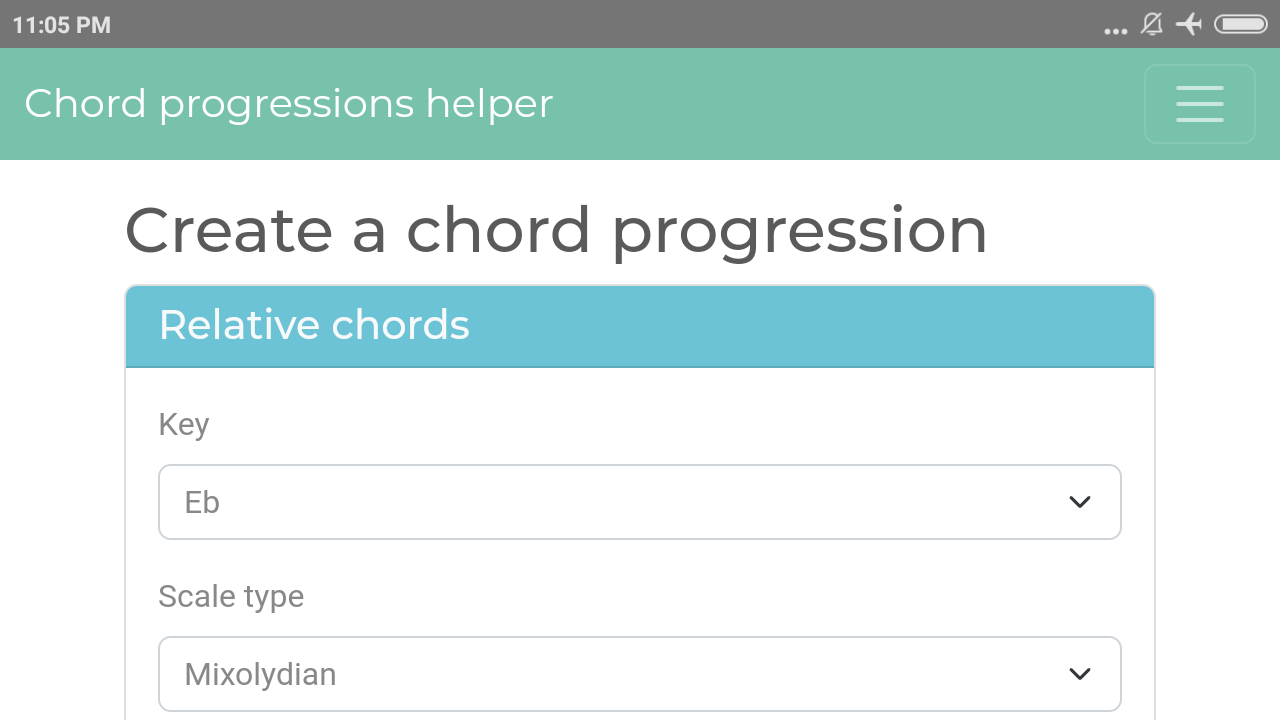Click the Relative chords panel header

point(640,326)
